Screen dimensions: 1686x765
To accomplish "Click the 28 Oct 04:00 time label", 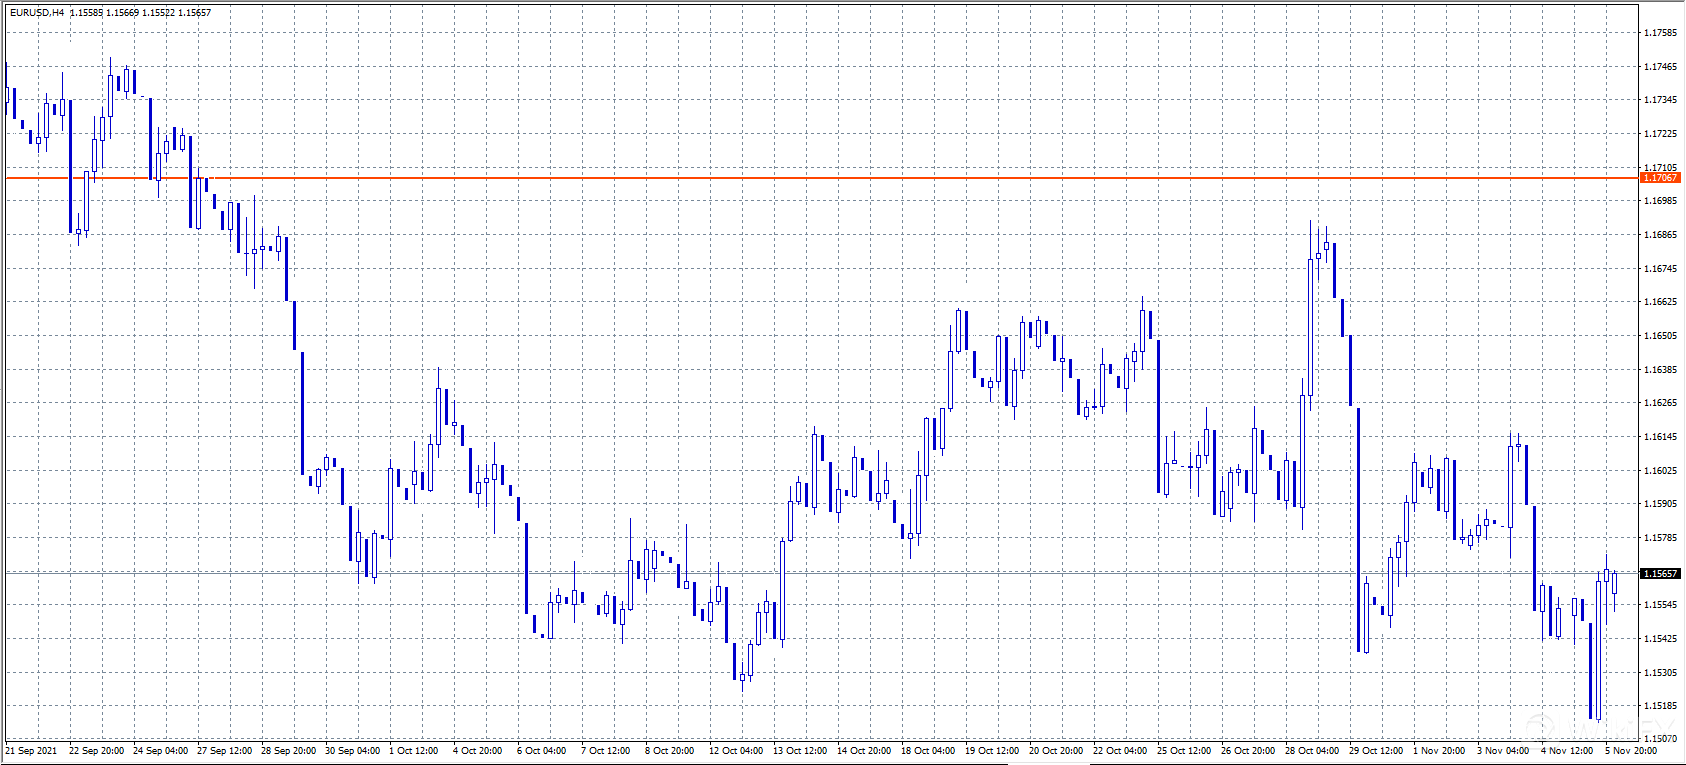I will pos(1312,750).
